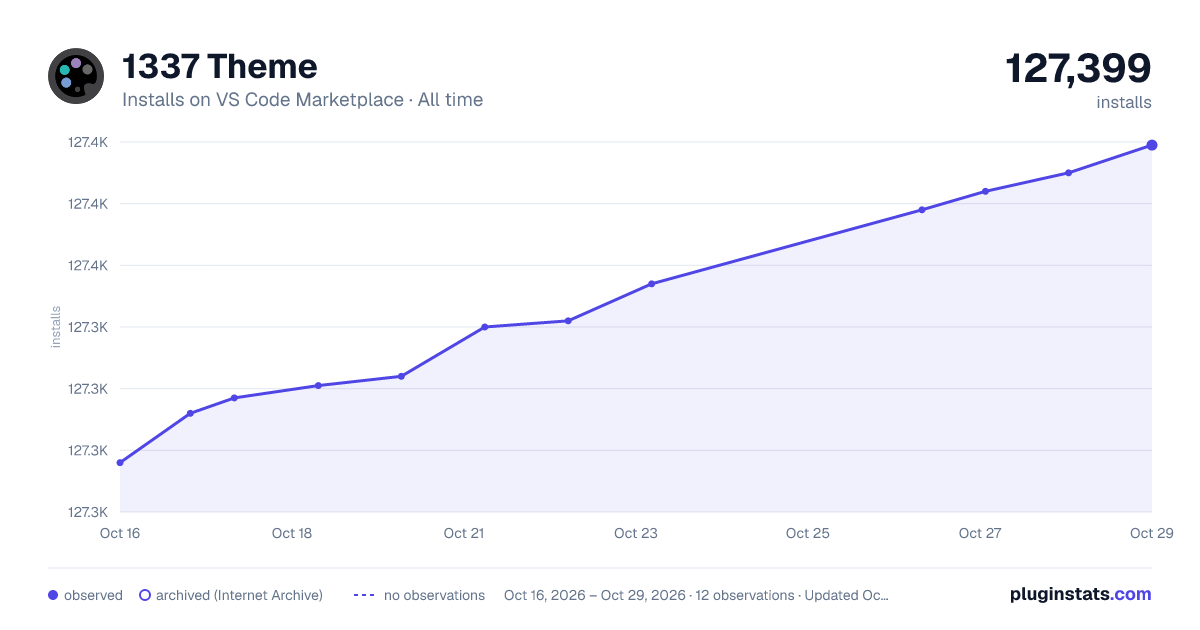Click the hollow 'archived (Internet Archive)' legend marker

(x=145, y=595)
